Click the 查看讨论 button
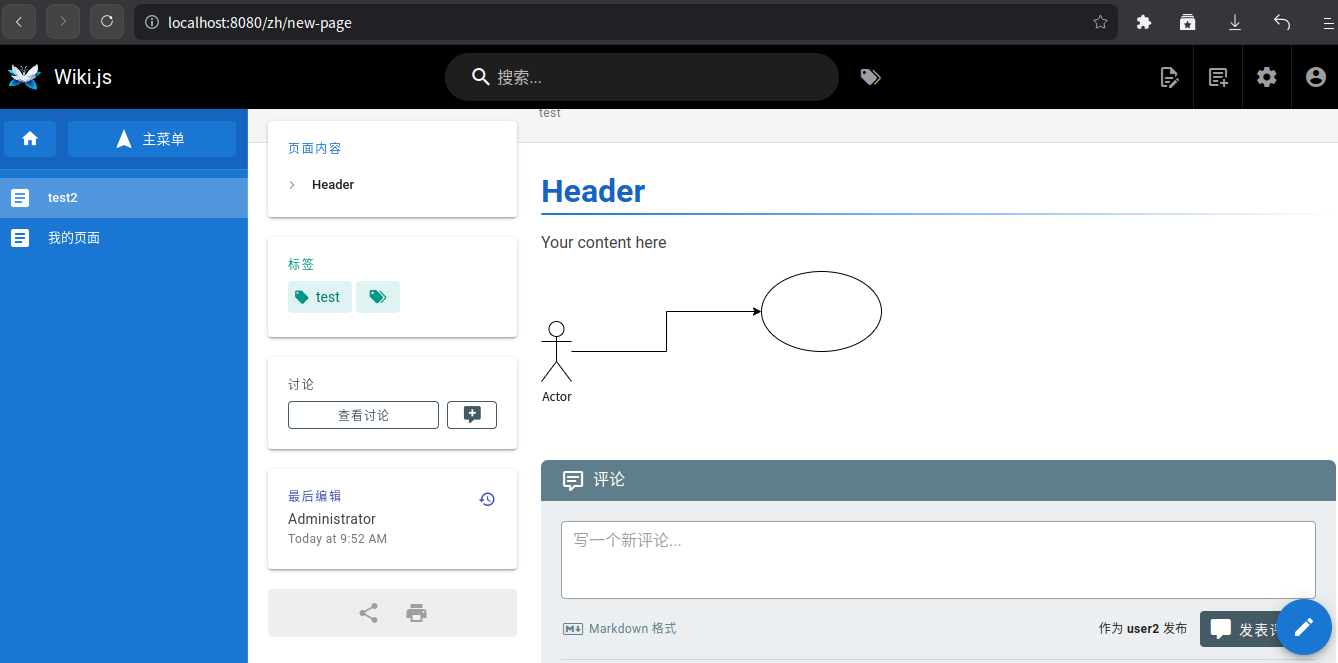The height and width of the screenshot is (663, 1338). [x=363, y=414]
